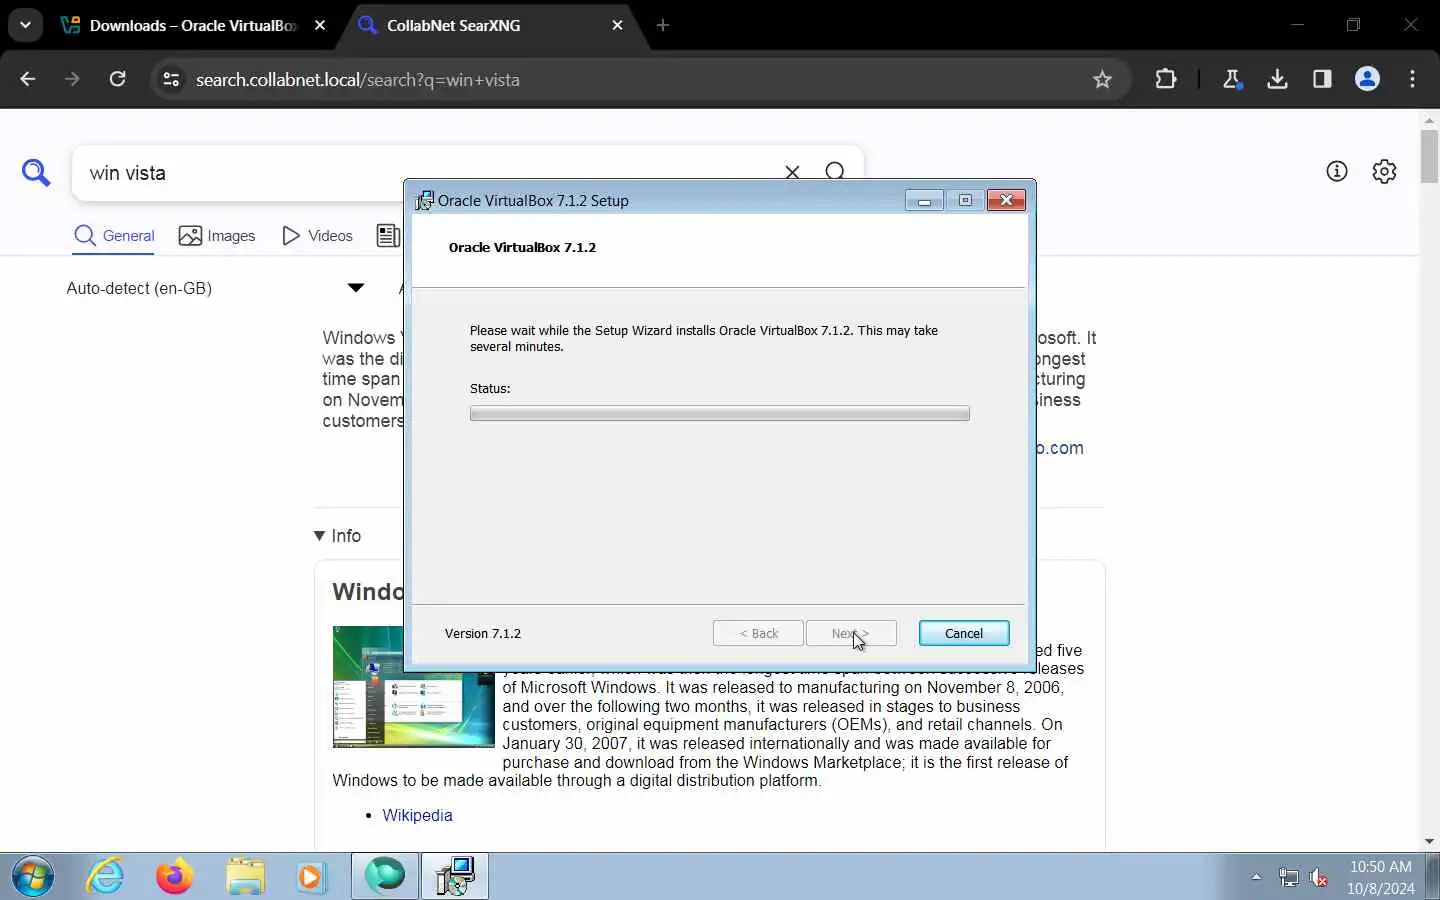Open the browser profile avatar
The image size is (1440, 900).
click(x=1367, y=79)
